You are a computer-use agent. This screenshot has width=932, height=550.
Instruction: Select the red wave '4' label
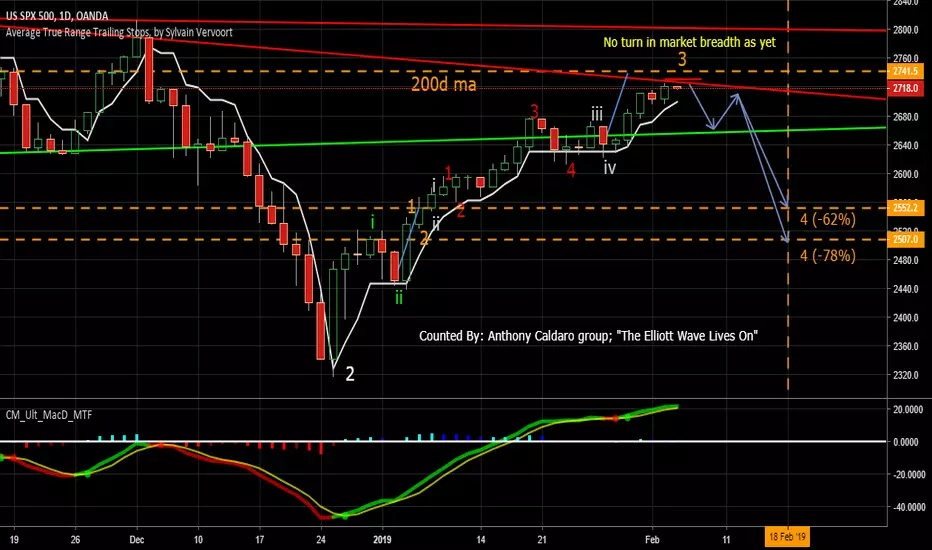click(x=571, y=171)
